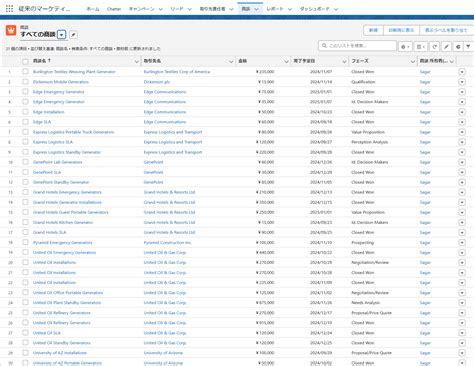
Task: Open the 商談名 column header menu
Action: click(x=136, y=61)
